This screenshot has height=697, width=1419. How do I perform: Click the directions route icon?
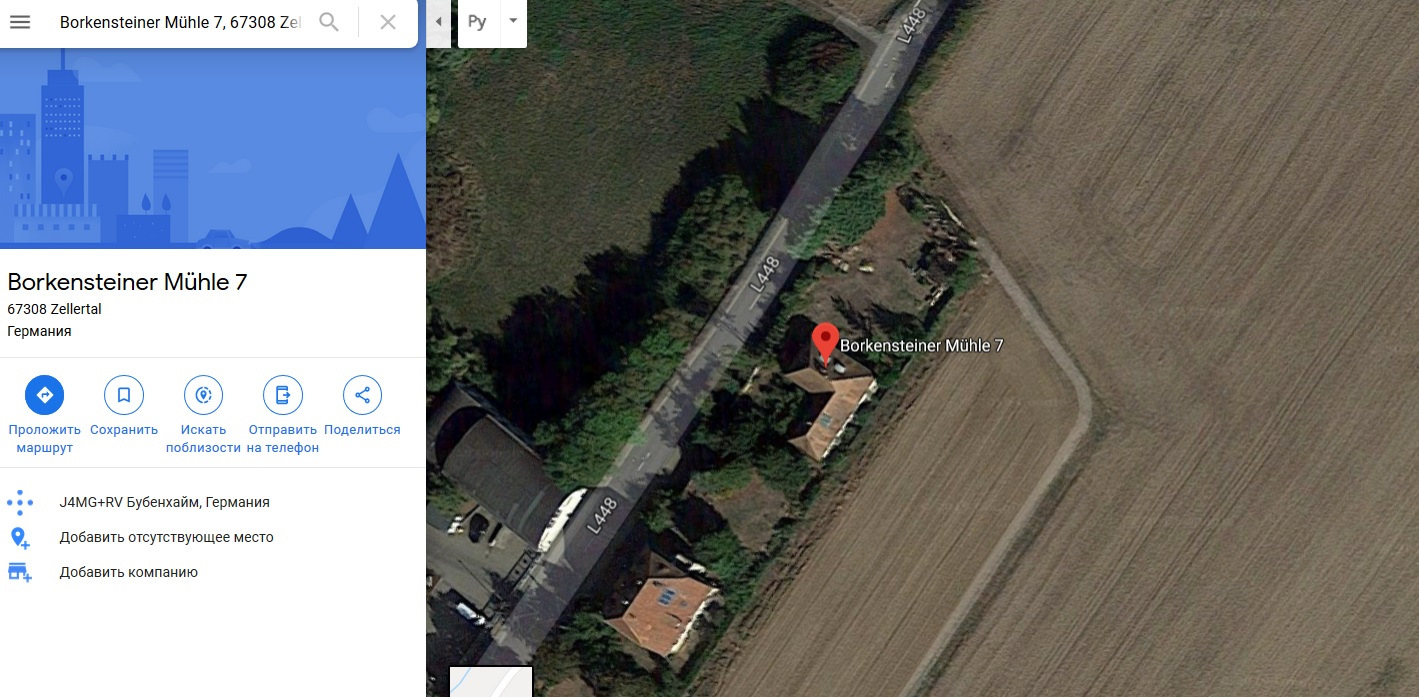click(x=44, y=395)
